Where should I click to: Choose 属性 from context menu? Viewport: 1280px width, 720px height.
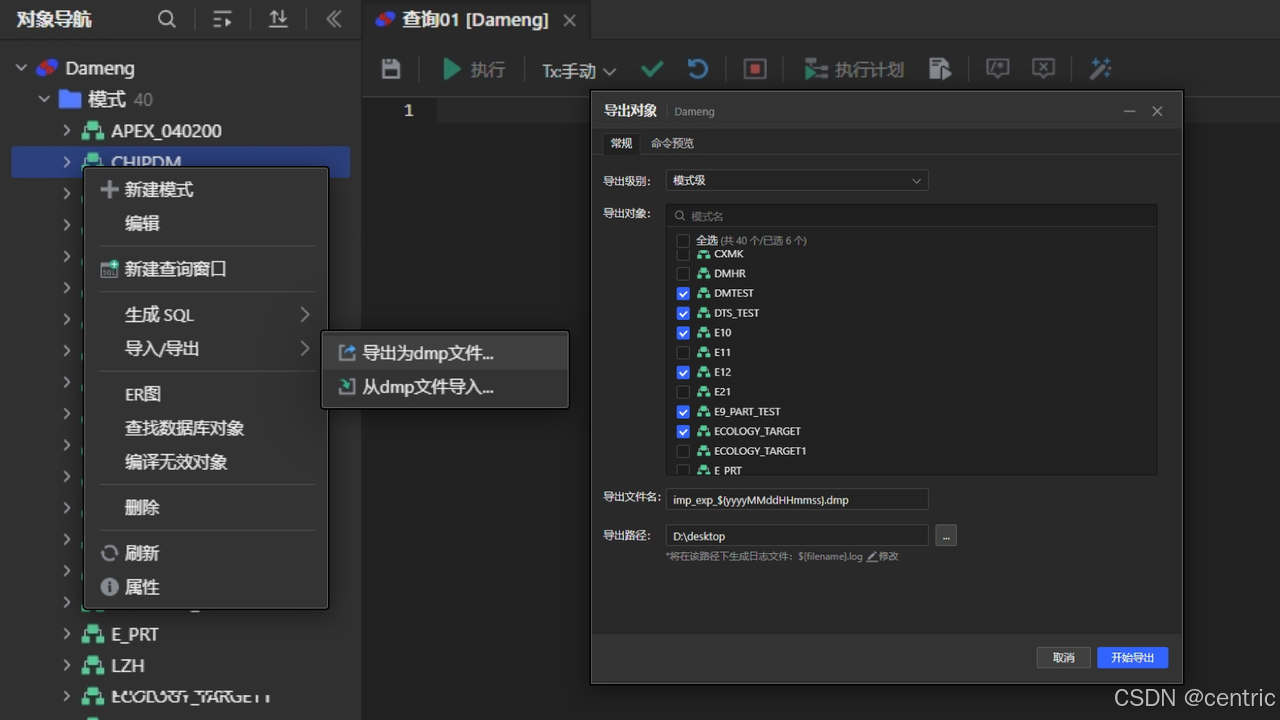[x=207, y=588]
